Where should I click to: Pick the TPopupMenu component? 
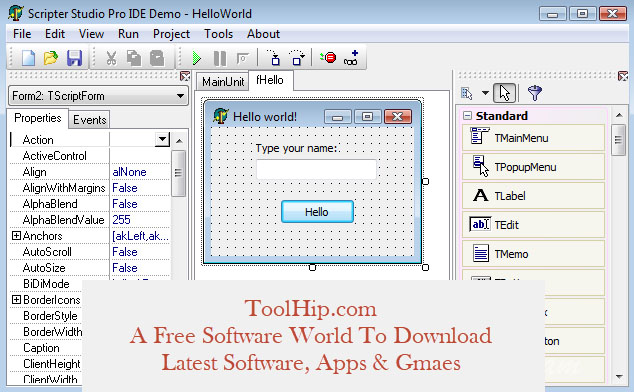[533, 167]
